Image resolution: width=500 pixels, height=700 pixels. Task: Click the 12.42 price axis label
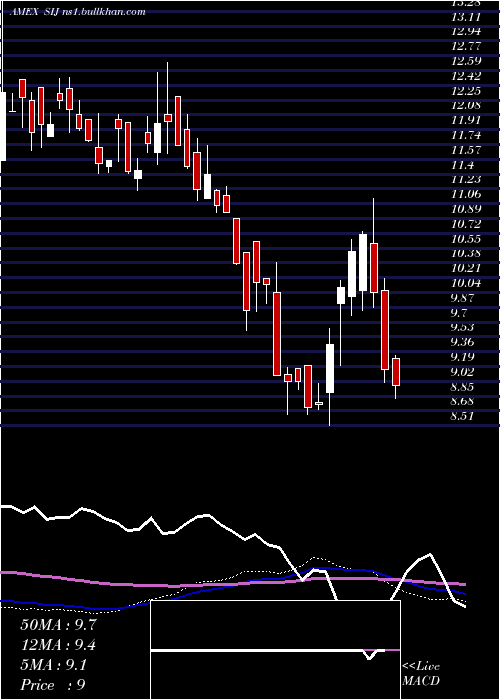click(466, 75)
